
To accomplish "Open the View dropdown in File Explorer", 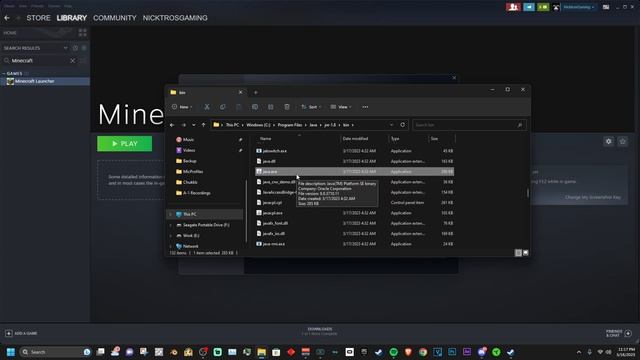I will [x=341, y=107].
